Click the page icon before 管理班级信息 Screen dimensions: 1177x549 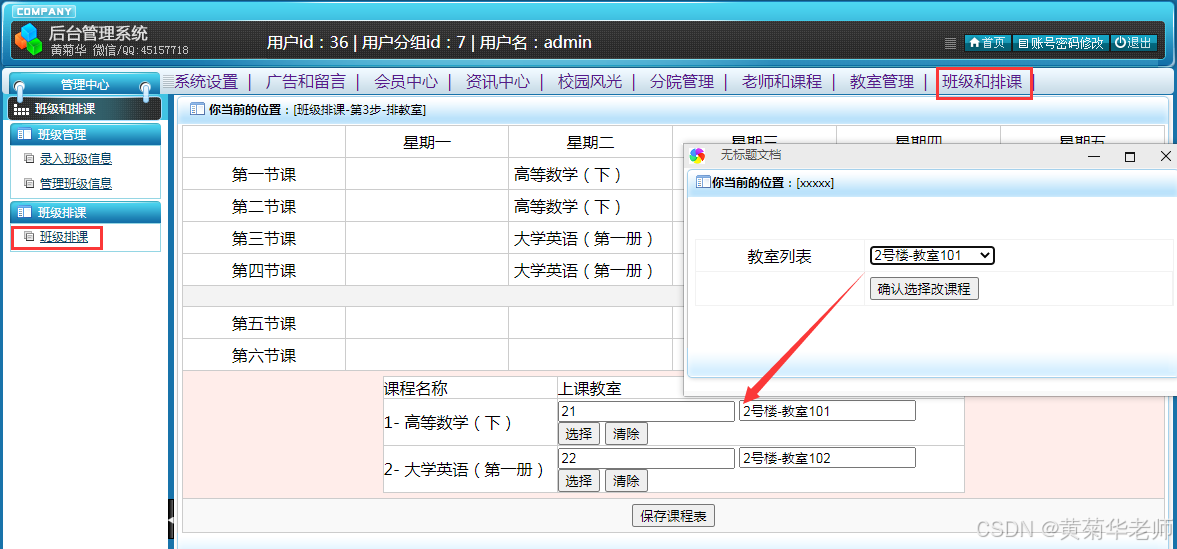(29, 183)
